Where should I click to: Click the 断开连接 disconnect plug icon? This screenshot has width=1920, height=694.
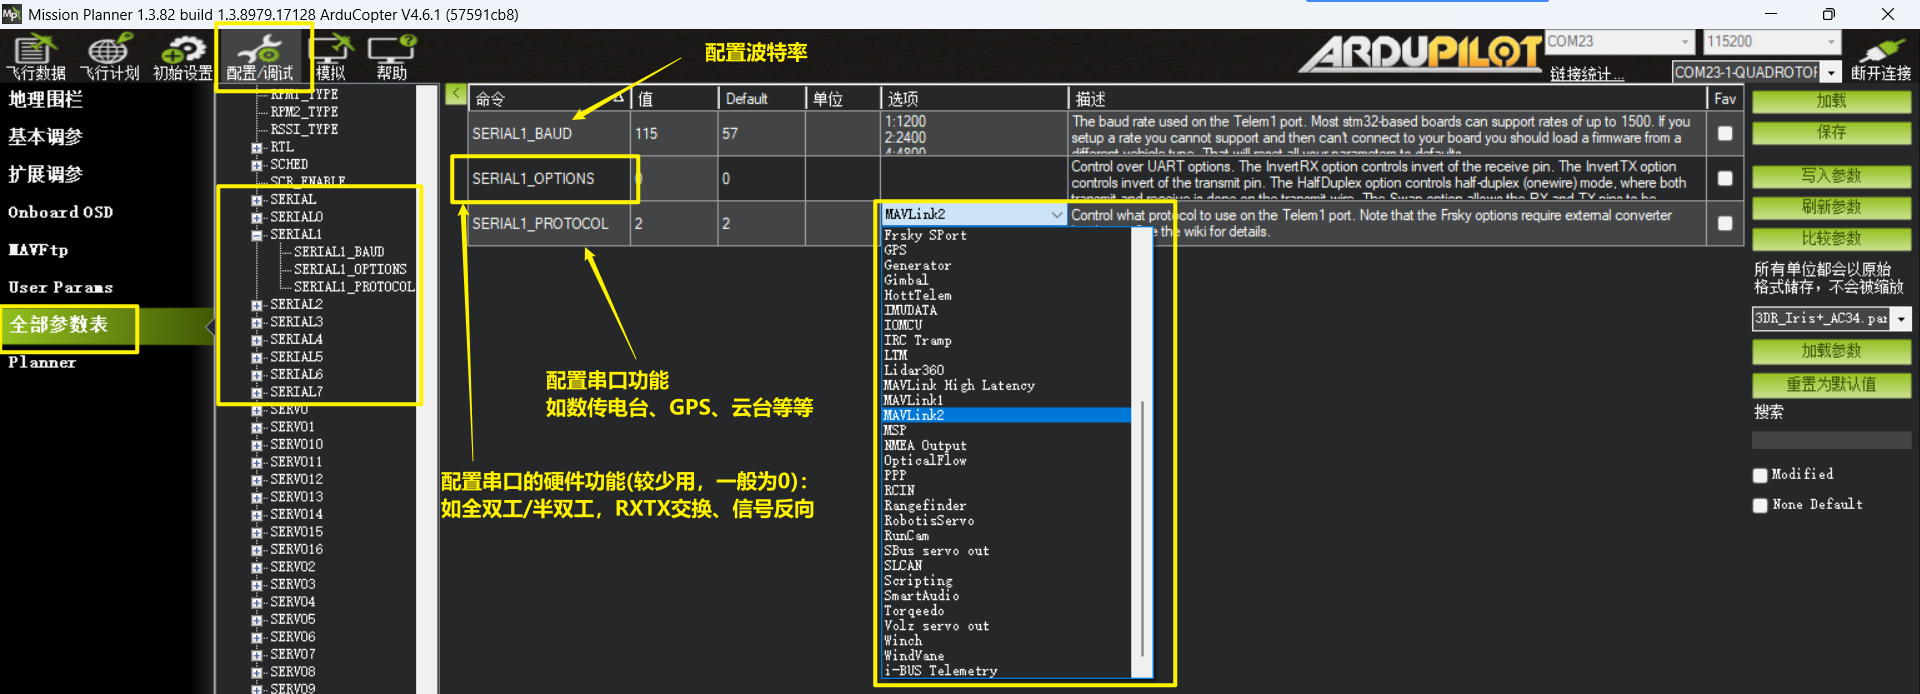[x=1880, y=57]
